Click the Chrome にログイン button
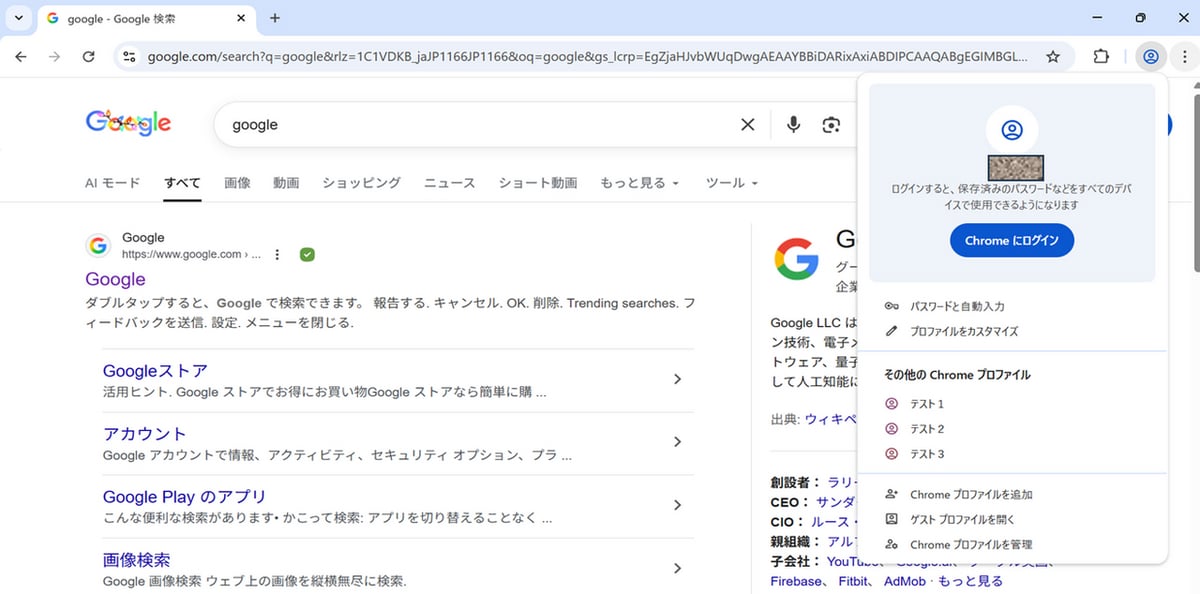This screenshot has height=594, width=1200. 1011,241
